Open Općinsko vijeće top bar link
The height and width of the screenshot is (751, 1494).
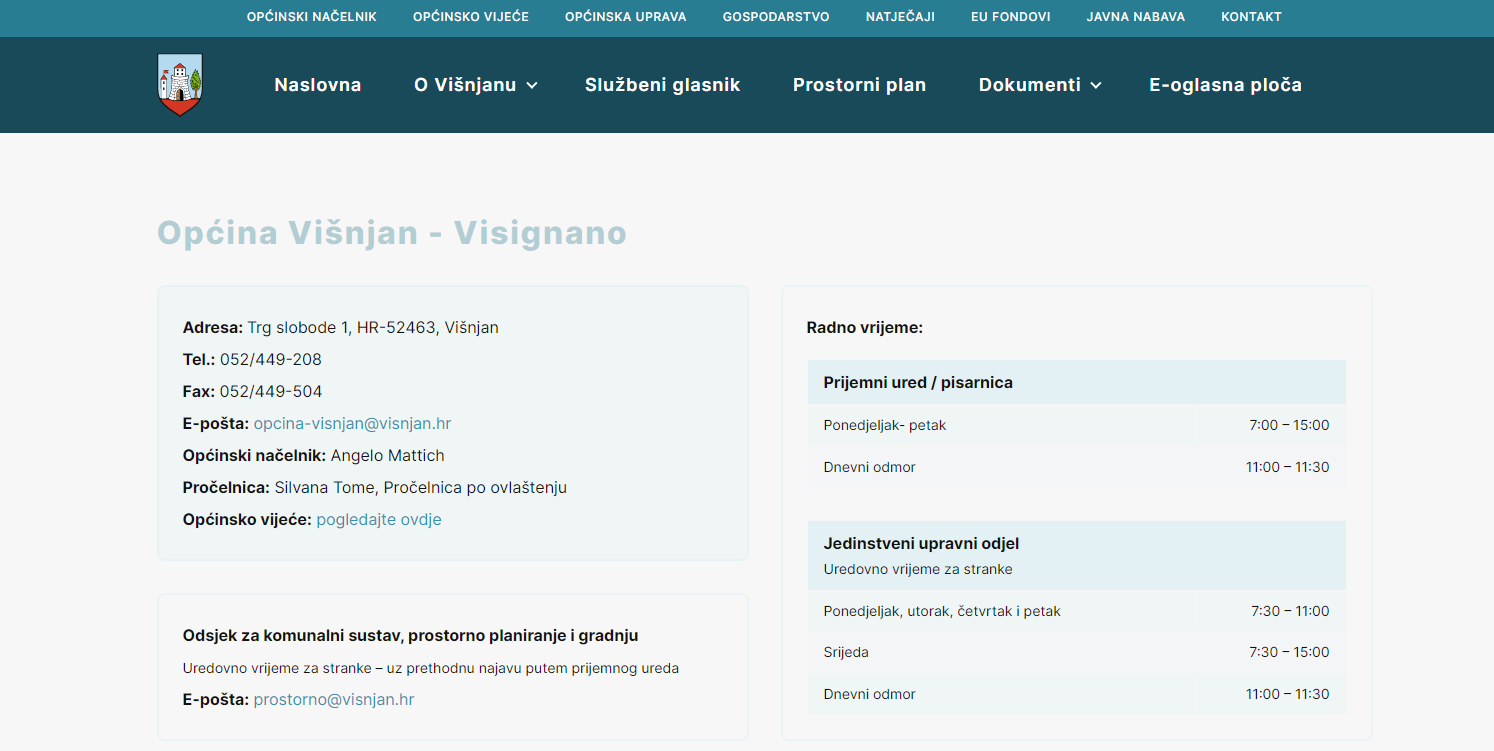pyautogui.click(x=470, y=17)
